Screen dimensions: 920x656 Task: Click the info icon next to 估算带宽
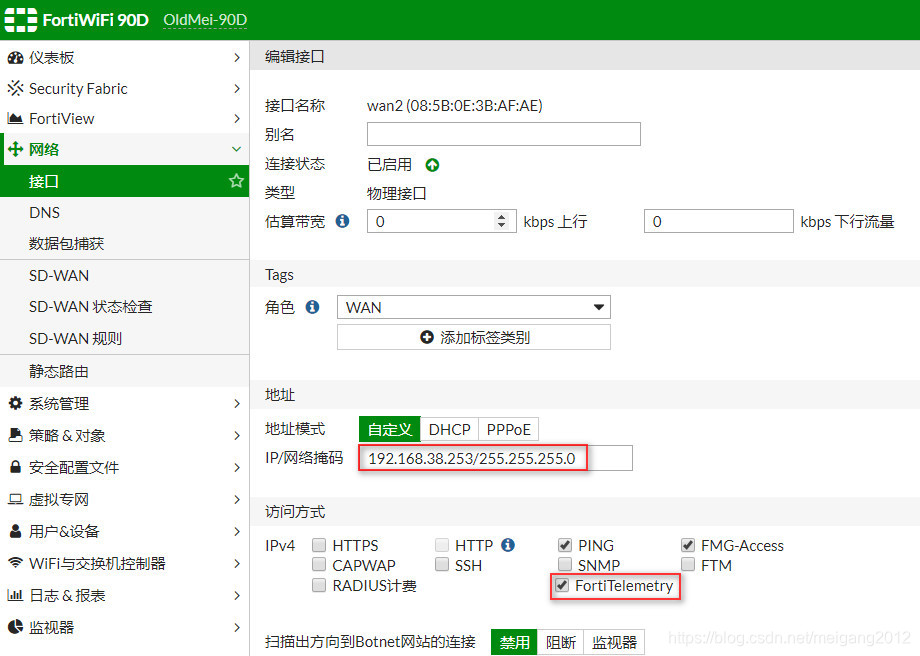(x=343, y=221)
